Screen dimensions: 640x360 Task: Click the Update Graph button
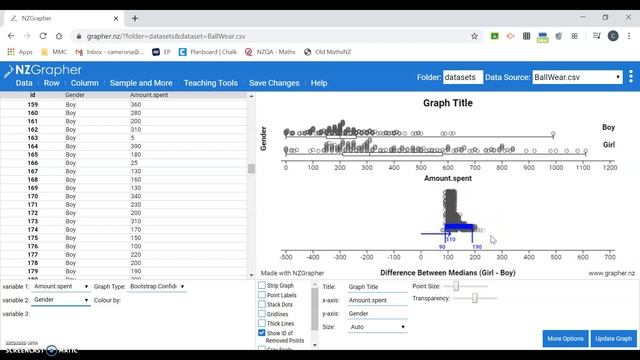coord(613,339)
